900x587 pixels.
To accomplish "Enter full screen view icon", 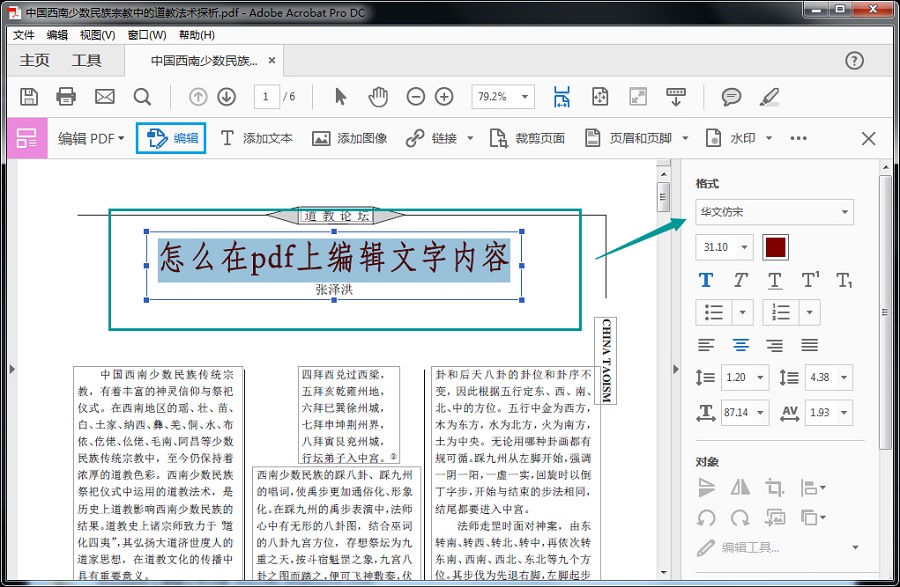I will coord(638,96).
